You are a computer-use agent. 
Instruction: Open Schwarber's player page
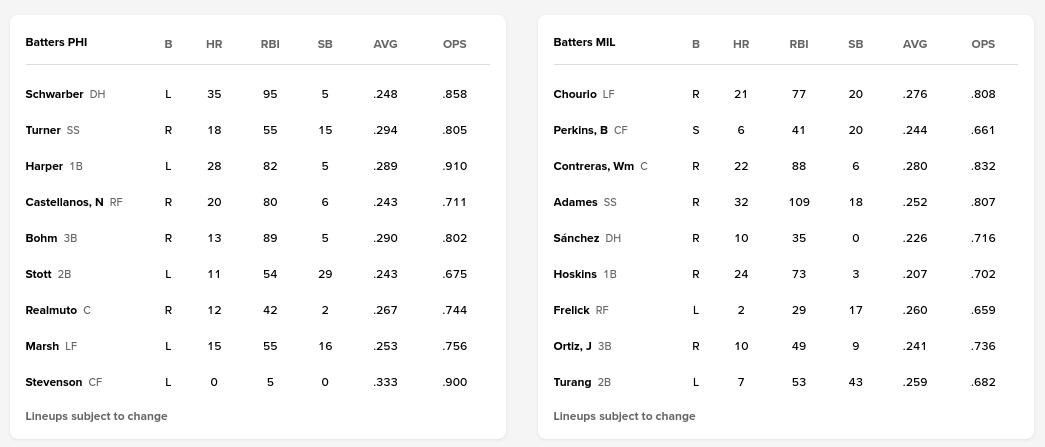point(54,94)
